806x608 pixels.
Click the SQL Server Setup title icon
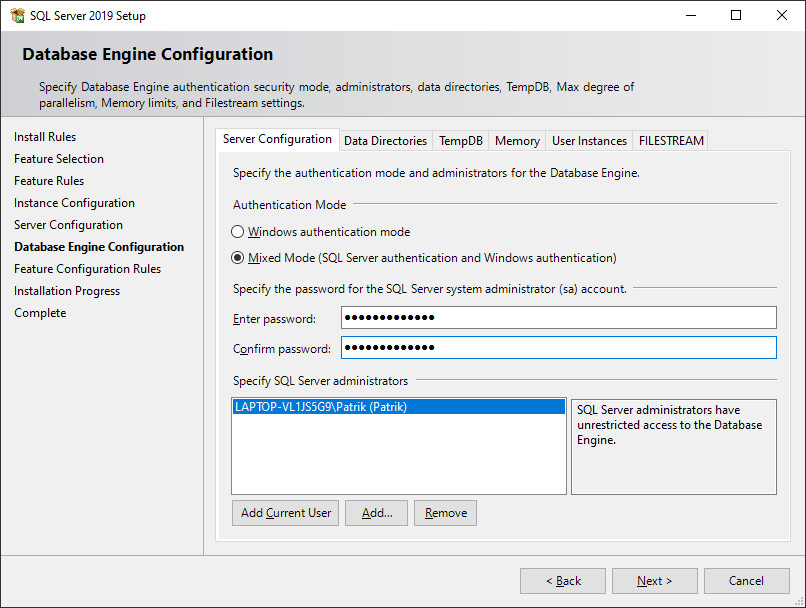(x=17, y=15)
